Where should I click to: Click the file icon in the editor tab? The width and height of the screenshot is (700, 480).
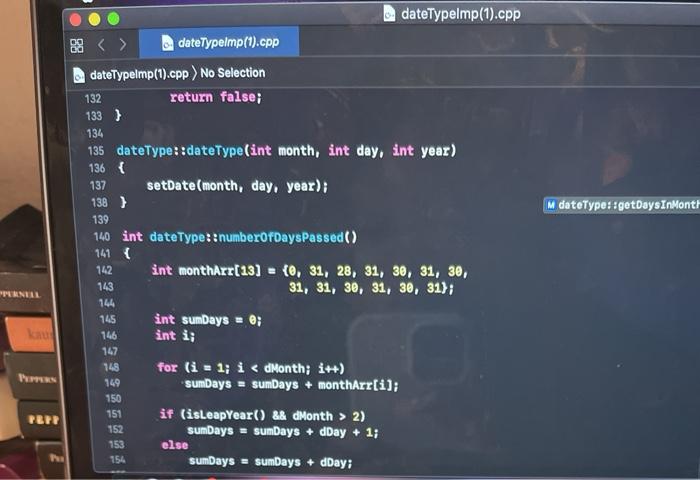168,43
